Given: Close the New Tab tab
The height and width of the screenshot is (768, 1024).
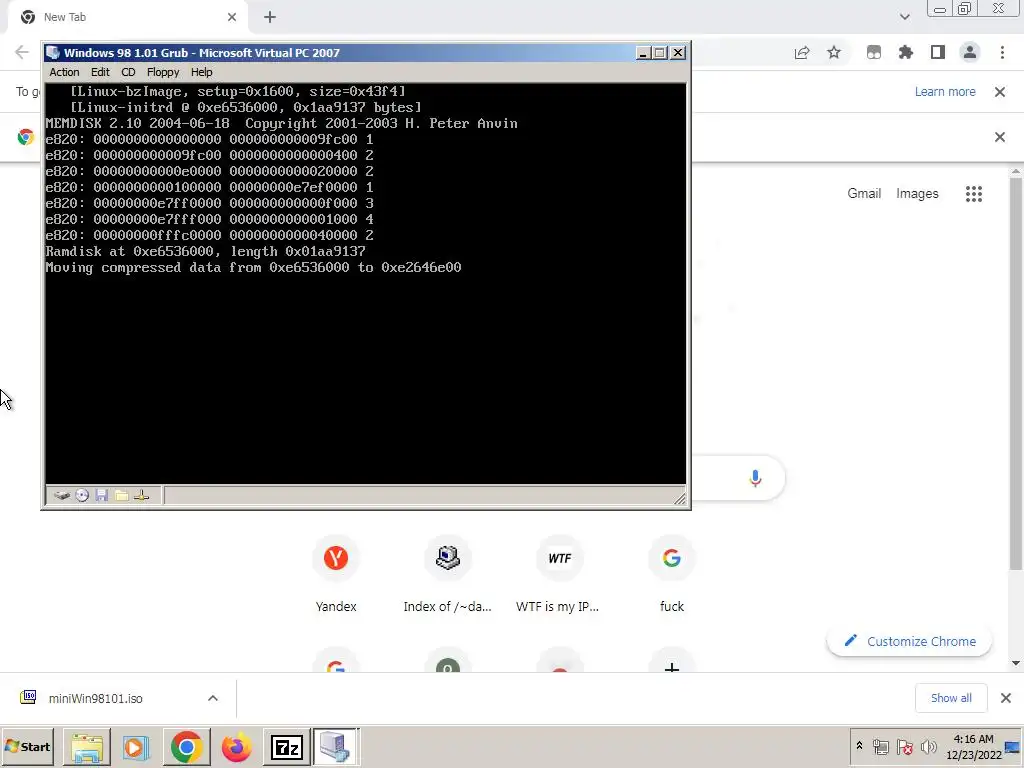Looking at the screenshot, I should (x=232, y=17).
